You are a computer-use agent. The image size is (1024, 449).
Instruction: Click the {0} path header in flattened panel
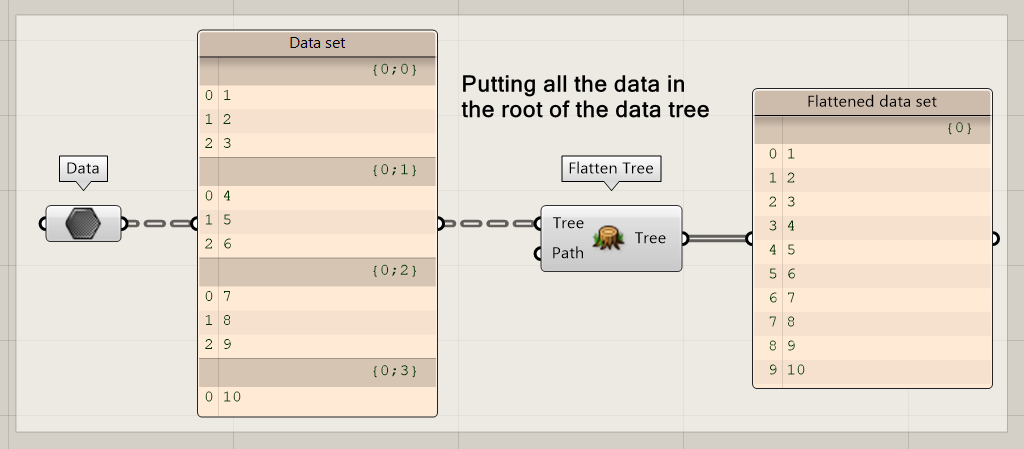point(872,130)
